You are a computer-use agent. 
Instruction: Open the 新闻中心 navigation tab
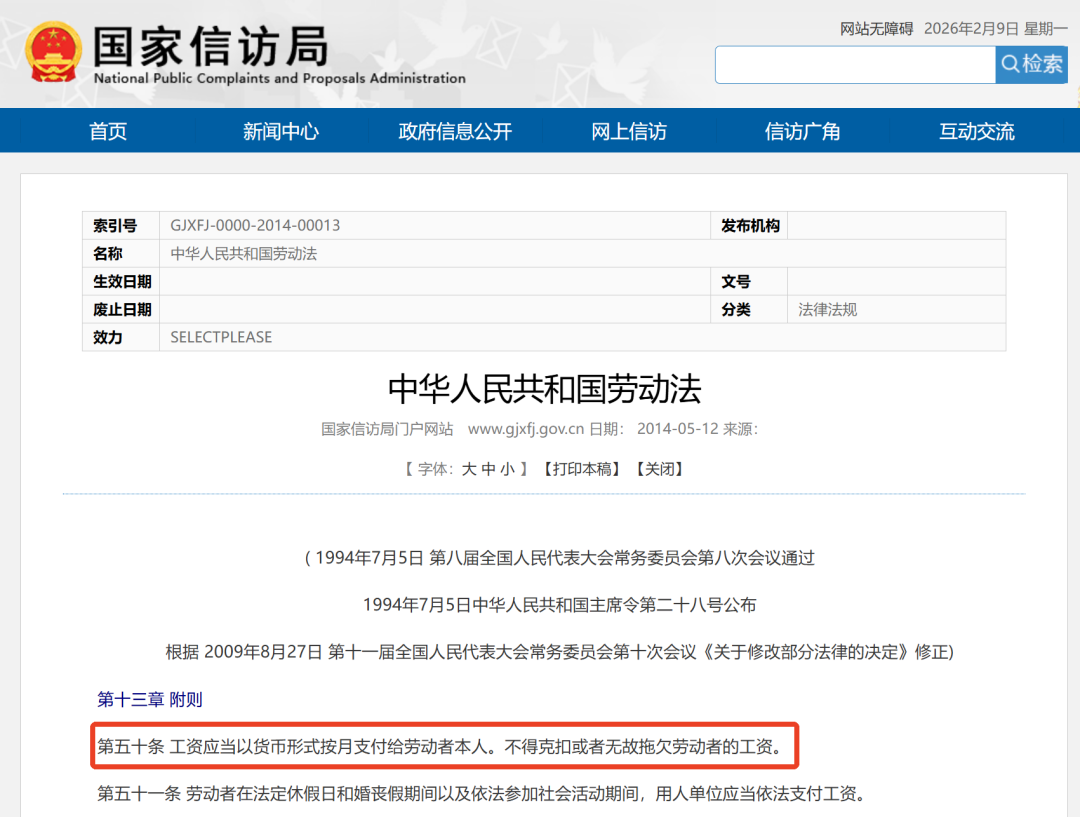point(281,131)
